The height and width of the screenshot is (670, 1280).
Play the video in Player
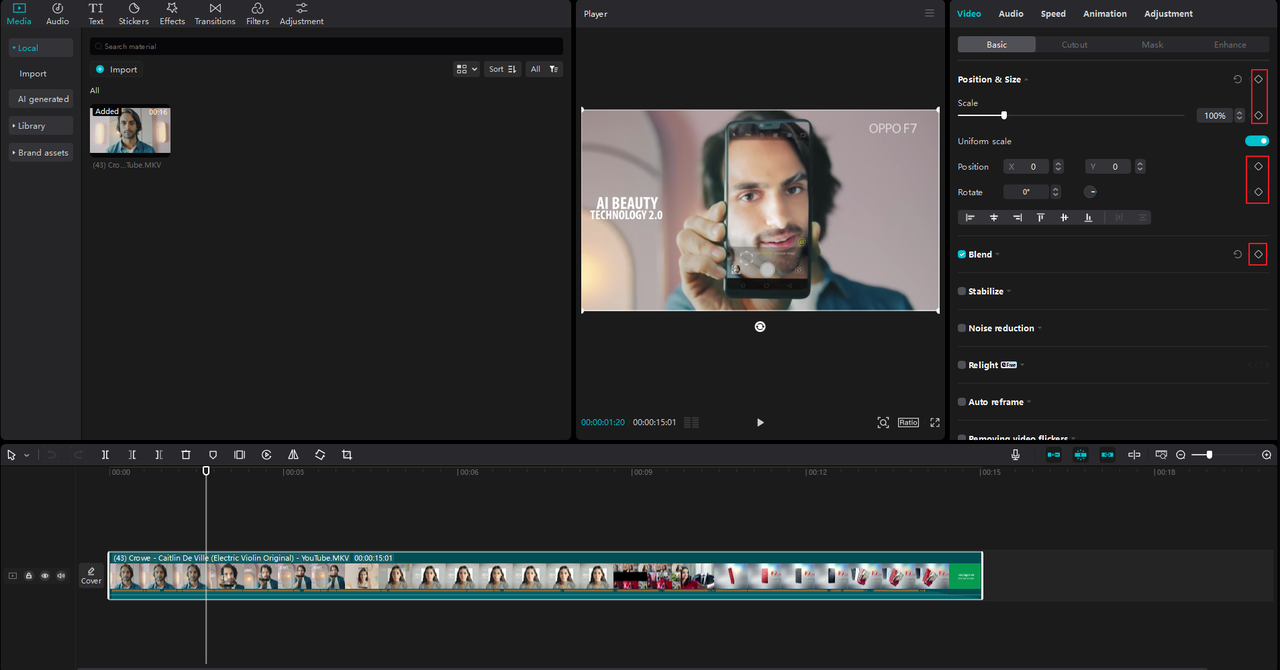pyautogui.click(x=760, y=423)
